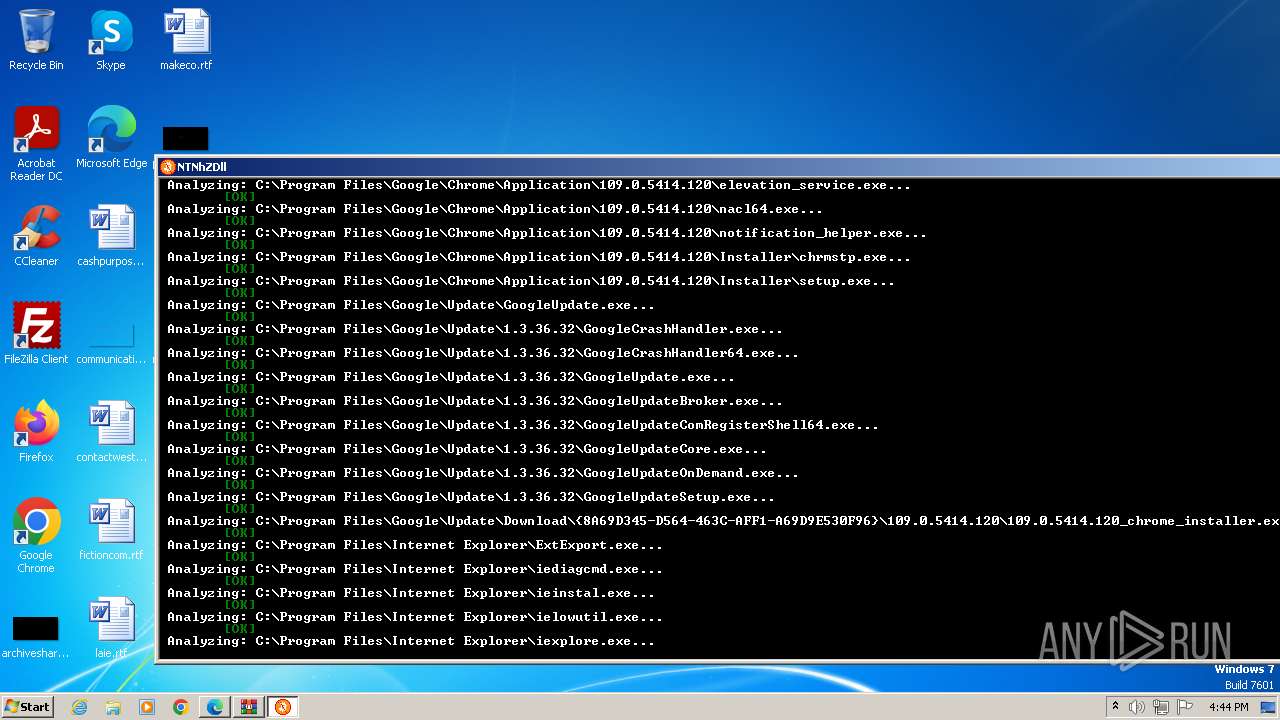This screenshot has width=1280, height=720.
Task: Click the notification_helper.exe line
Action: pyautogui.click(x=547, y=233)
